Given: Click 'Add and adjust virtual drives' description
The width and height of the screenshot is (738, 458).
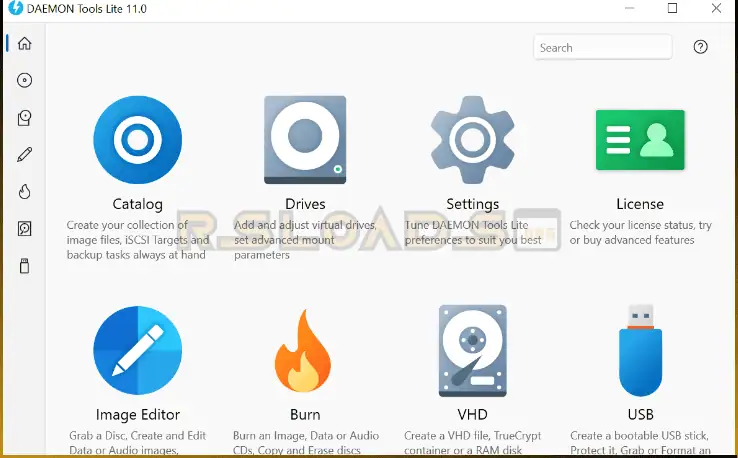Looking at the screenshot, I should [305, 225].
